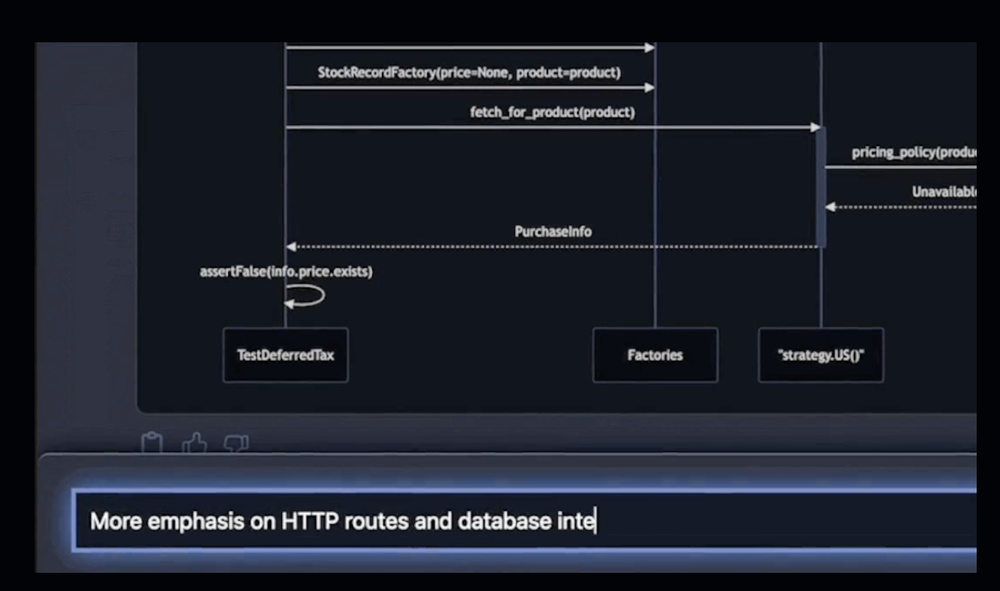Screen dimensions: 1000x591
Task: Select the TestDeferredTax participant box
Action: point(286,355)
